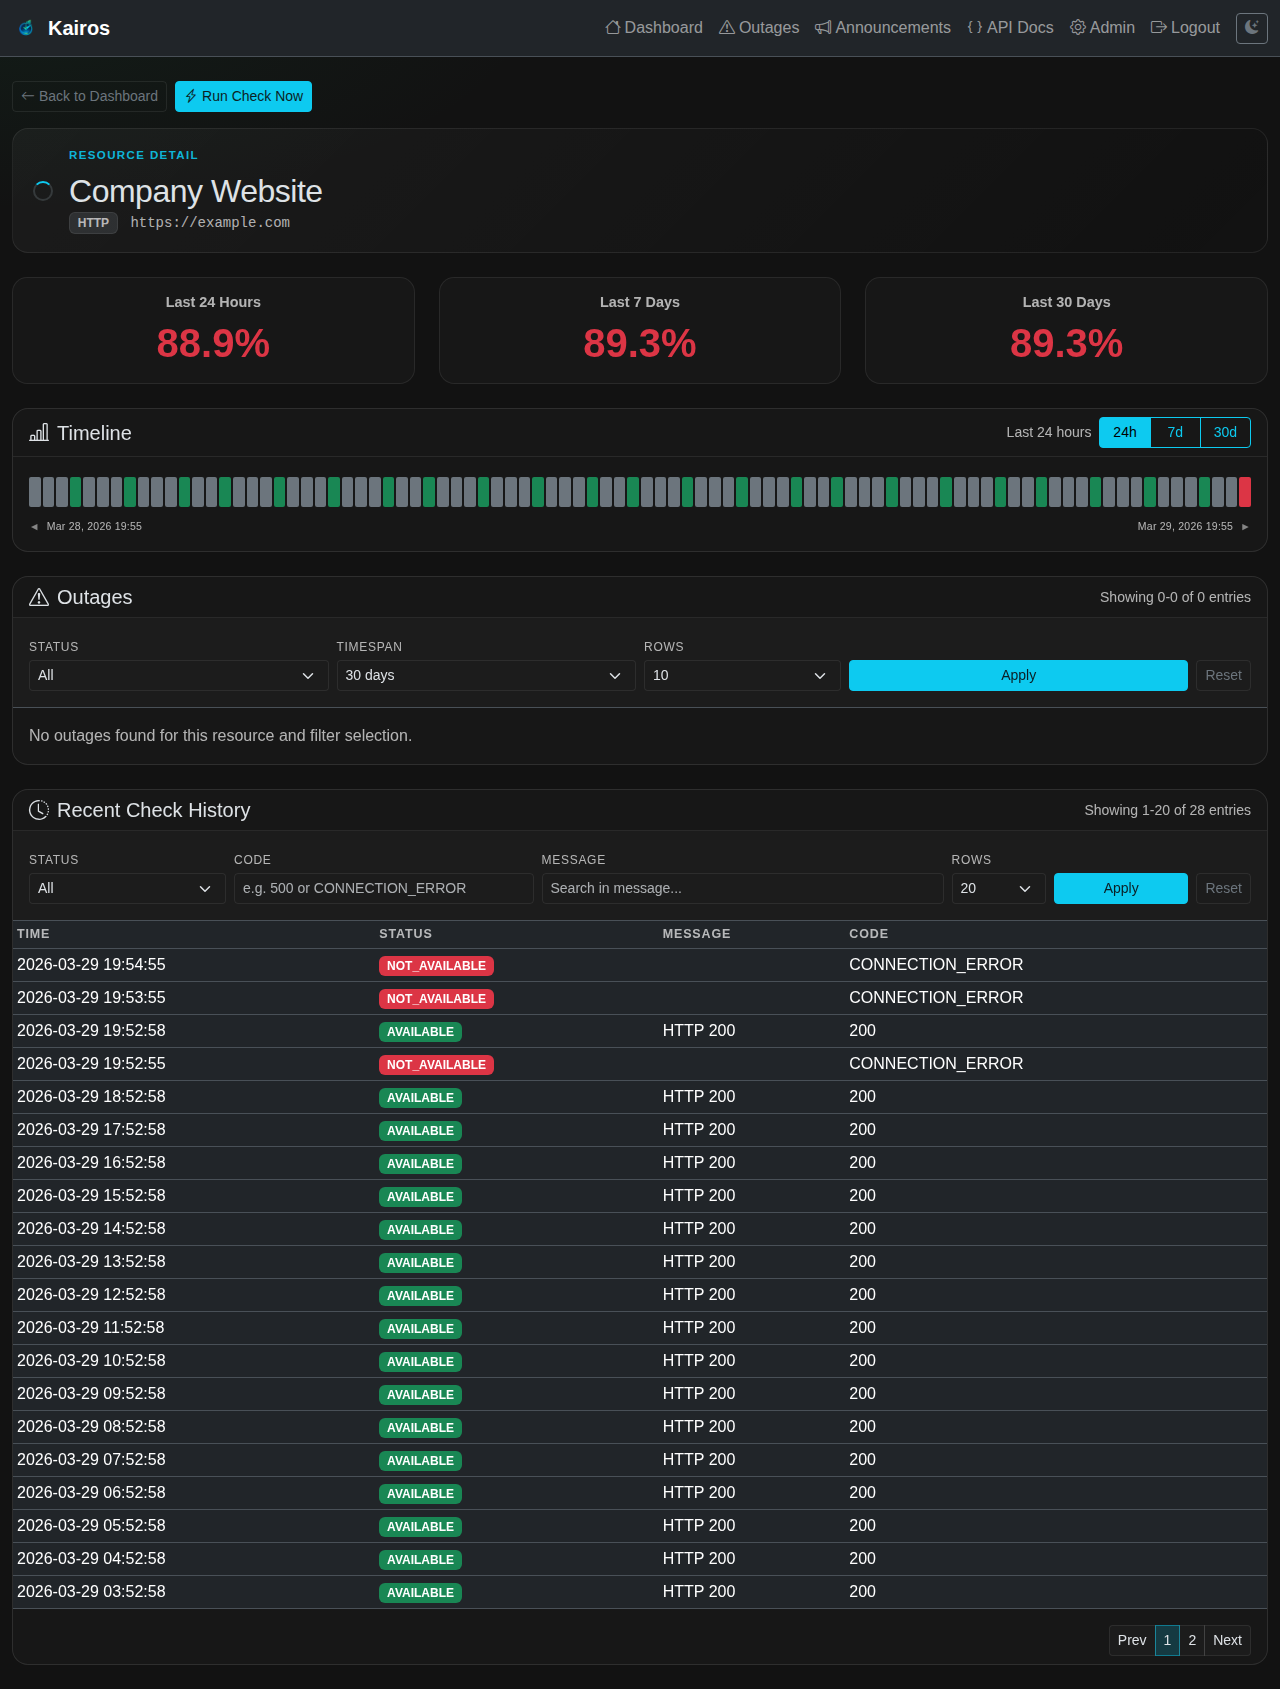Select page 1 in pagination
Viewport: 1280px width, 1689px height.
point(1167,1640)
